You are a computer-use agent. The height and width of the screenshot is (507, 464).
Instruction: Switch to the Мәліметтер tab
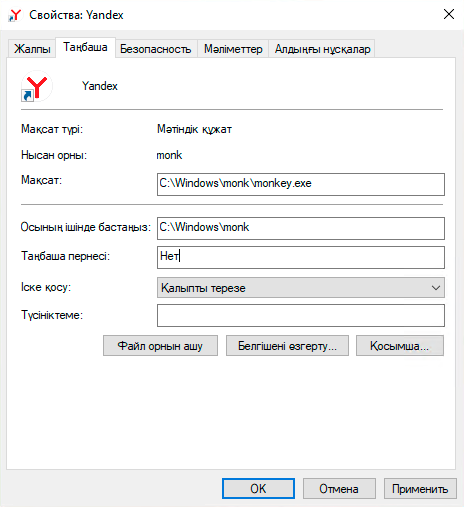[x=233, y=49]
